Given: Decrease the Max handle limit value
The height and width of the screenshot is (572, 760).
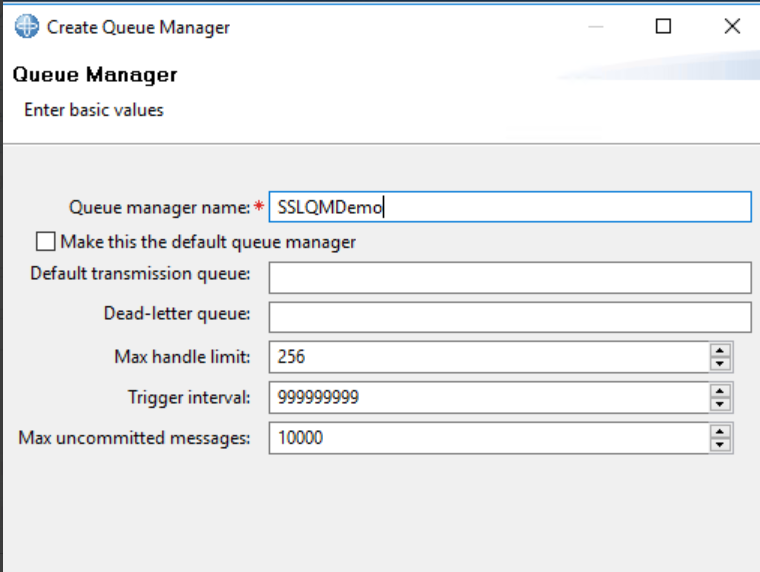Looking at the screenshot, I should tap(720, 364).
